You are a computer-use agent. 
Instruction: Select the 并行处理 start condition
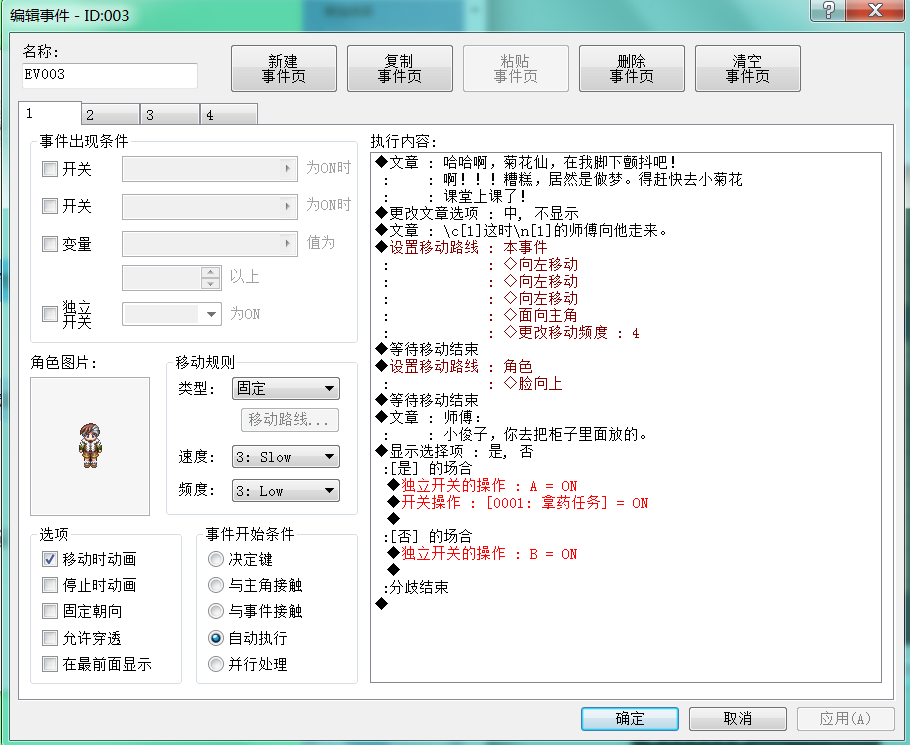click(216, 664)
